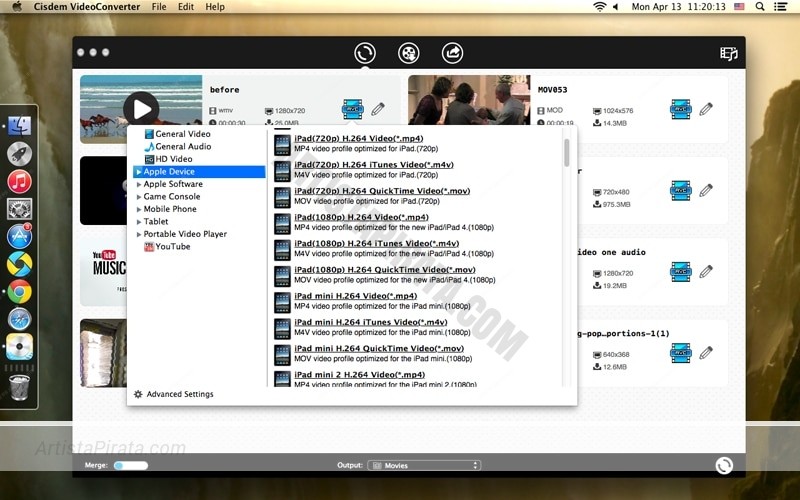Open the film reel rip tab
The width and height of the screenshot is (800, 500).
(409, 53)
